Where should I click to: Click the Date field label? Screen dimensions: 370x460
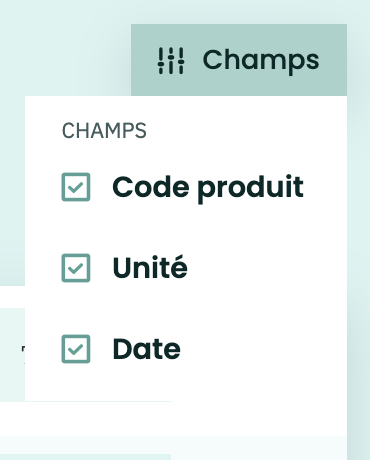(x=147, y=349)
